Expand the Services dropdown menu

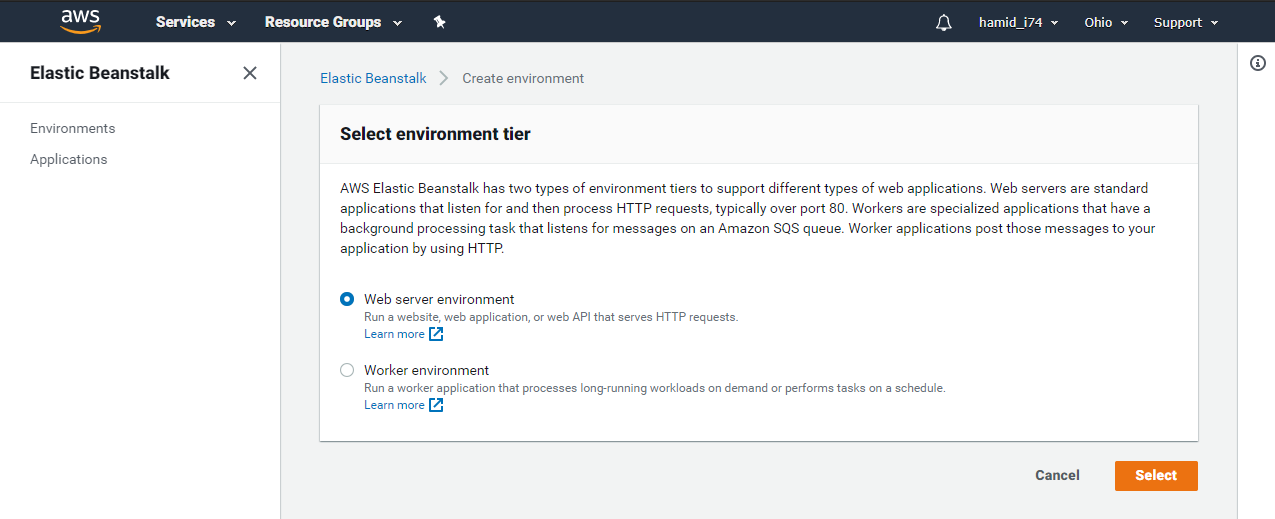(x=196, y=22)
